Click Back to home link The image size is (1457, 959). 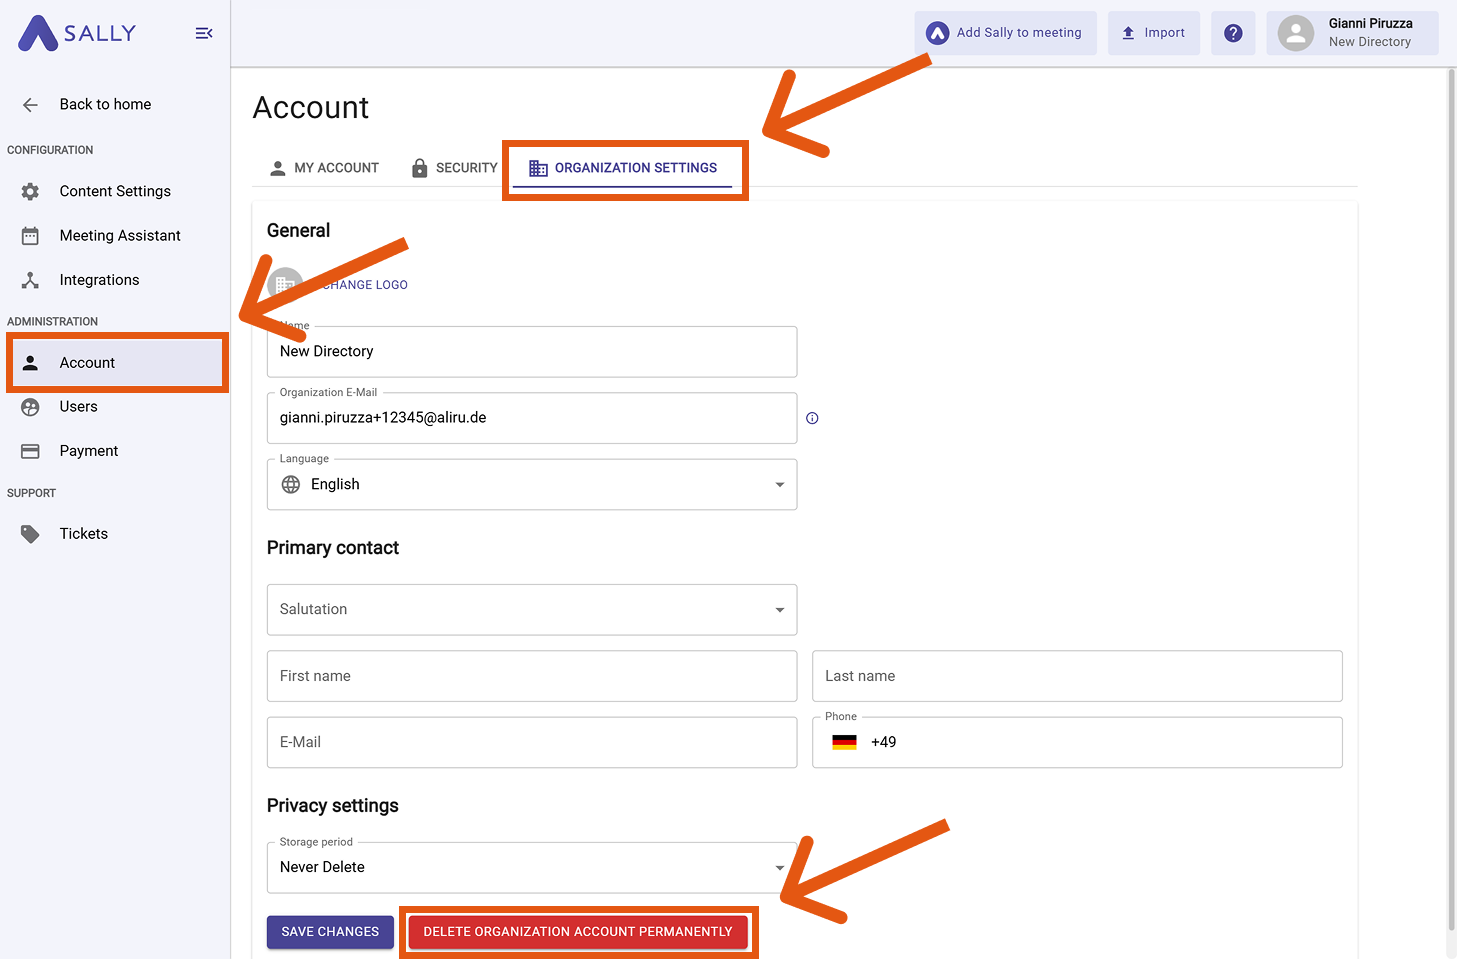[x=105, y=104]
